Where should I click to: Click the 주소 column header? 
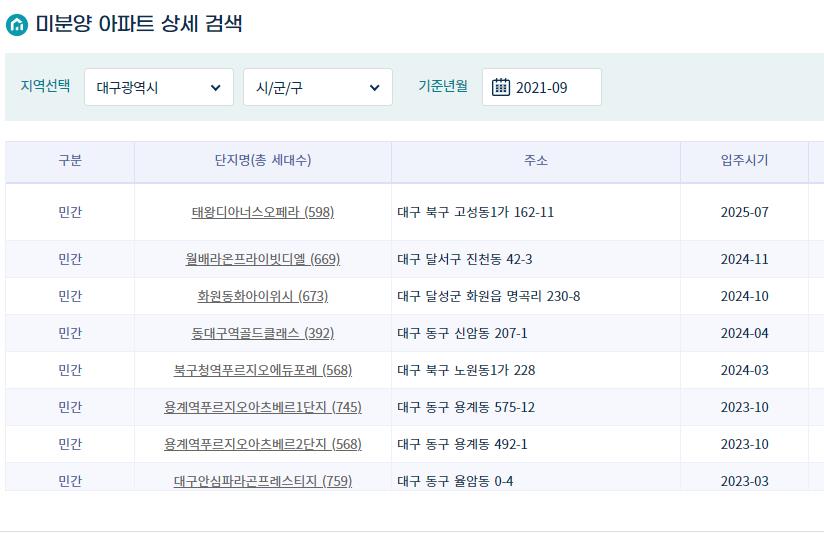click(536, 160)
